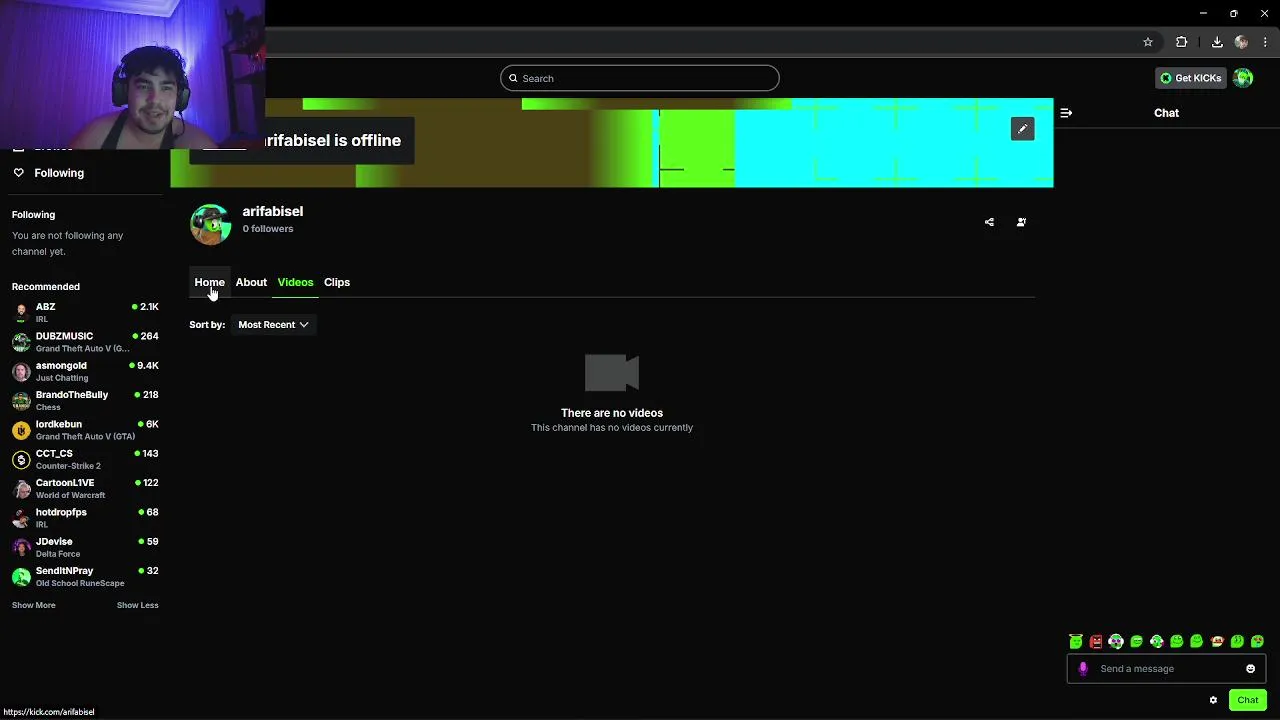Click the purple microphone icon in chat
This screenshot has width=1280, height=720.
1083,669
